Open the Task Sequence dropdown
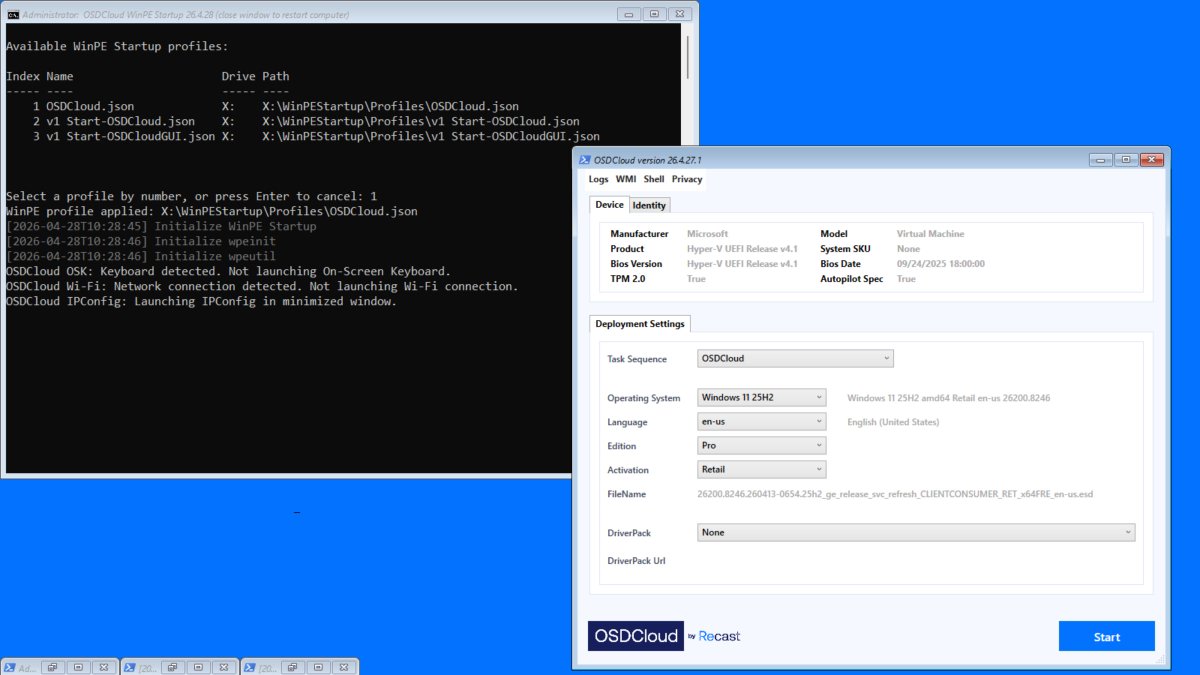Viewport: 1200px width, 675px height. pyautogui.click(x=795, y=358)
